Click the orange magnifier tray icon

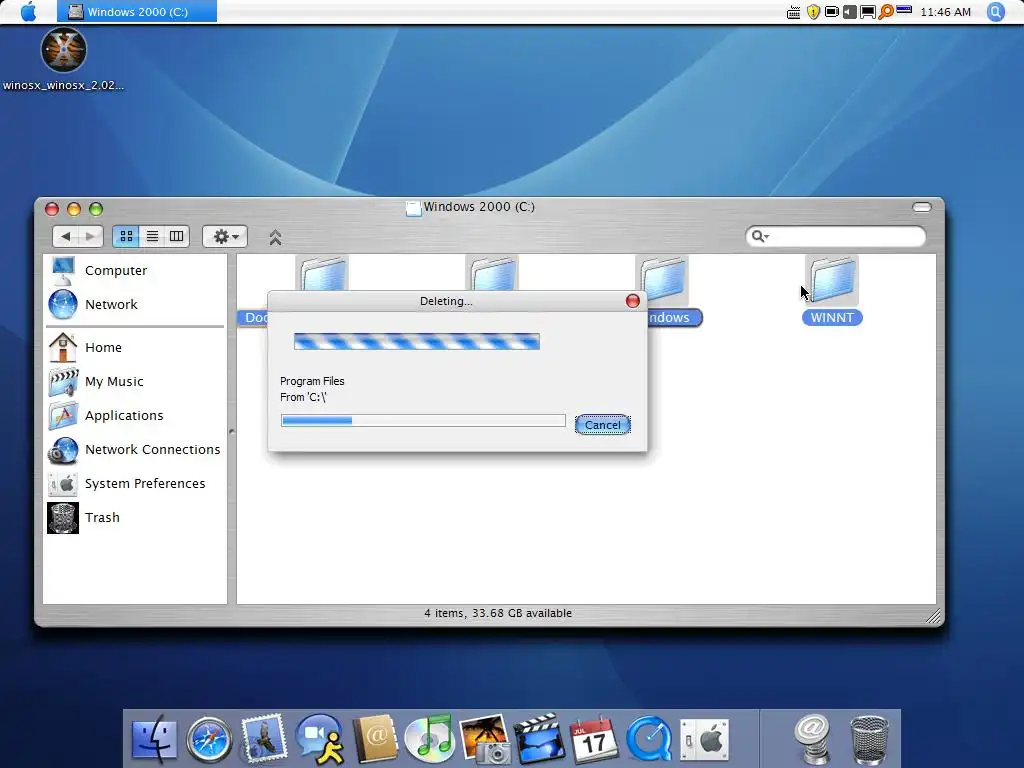pos(886,12)
